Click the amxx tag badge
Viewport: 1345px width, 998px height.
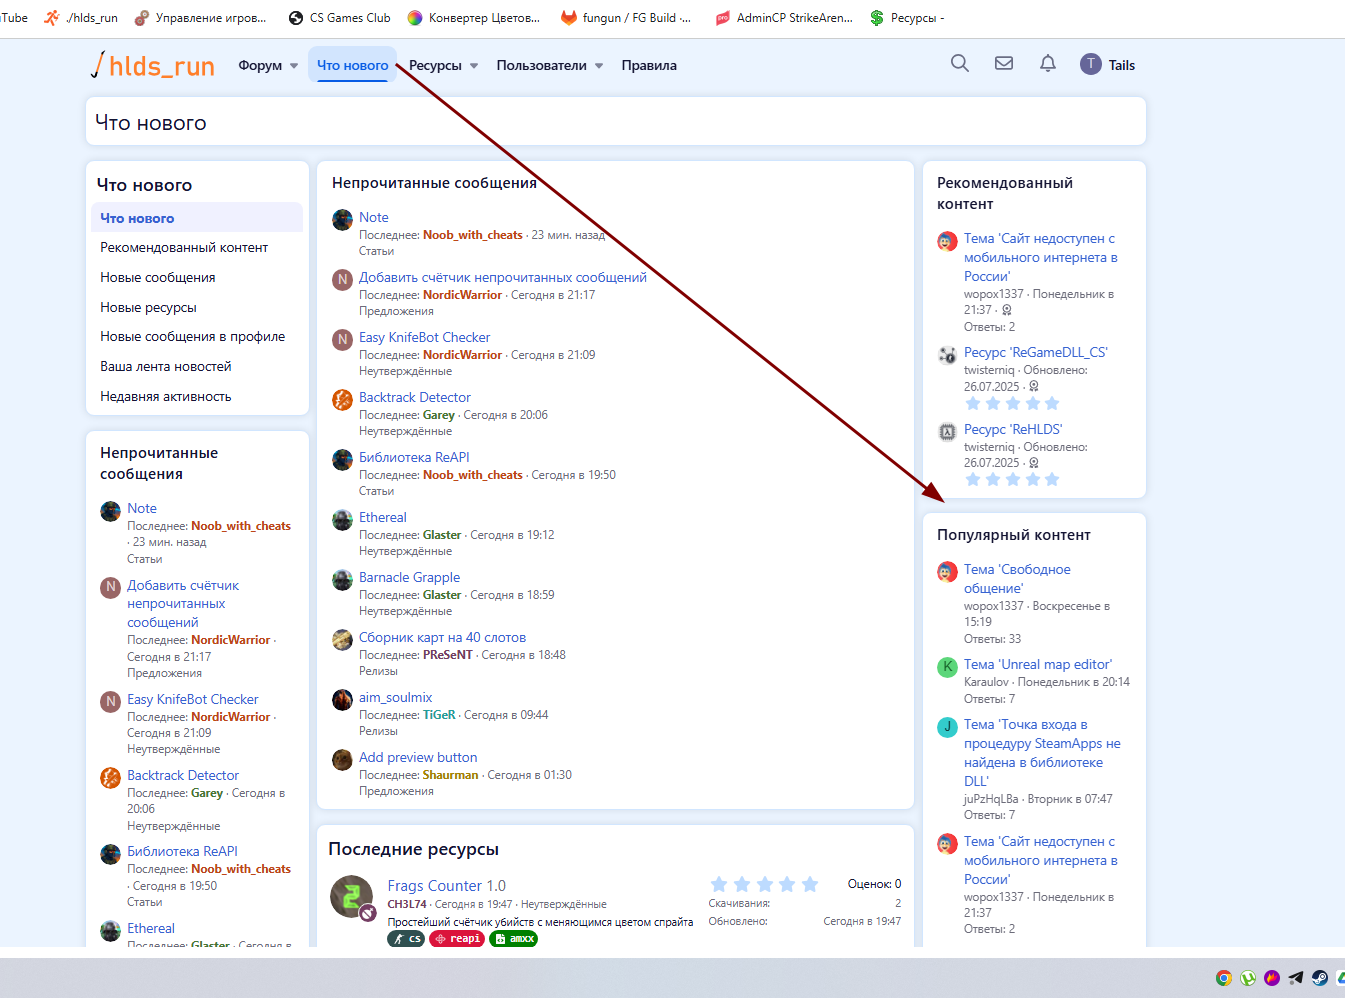pyautogui.click(x=514, y=939)
